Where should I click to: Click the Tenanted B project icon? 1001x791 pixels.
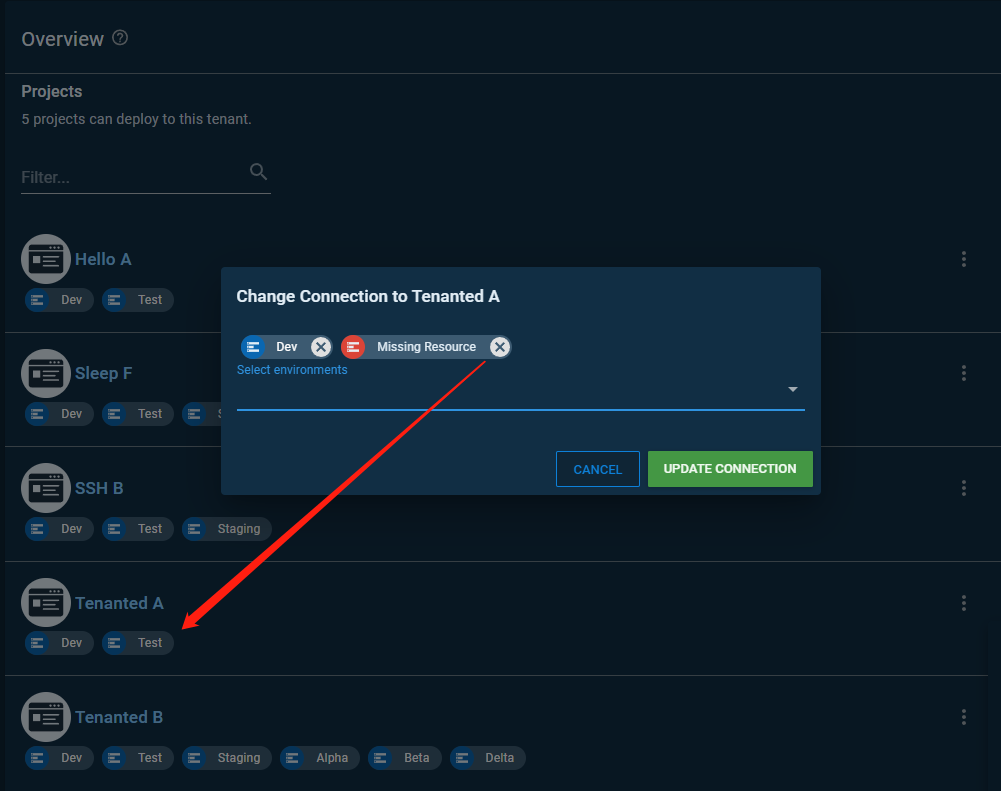tap(46, 716)
